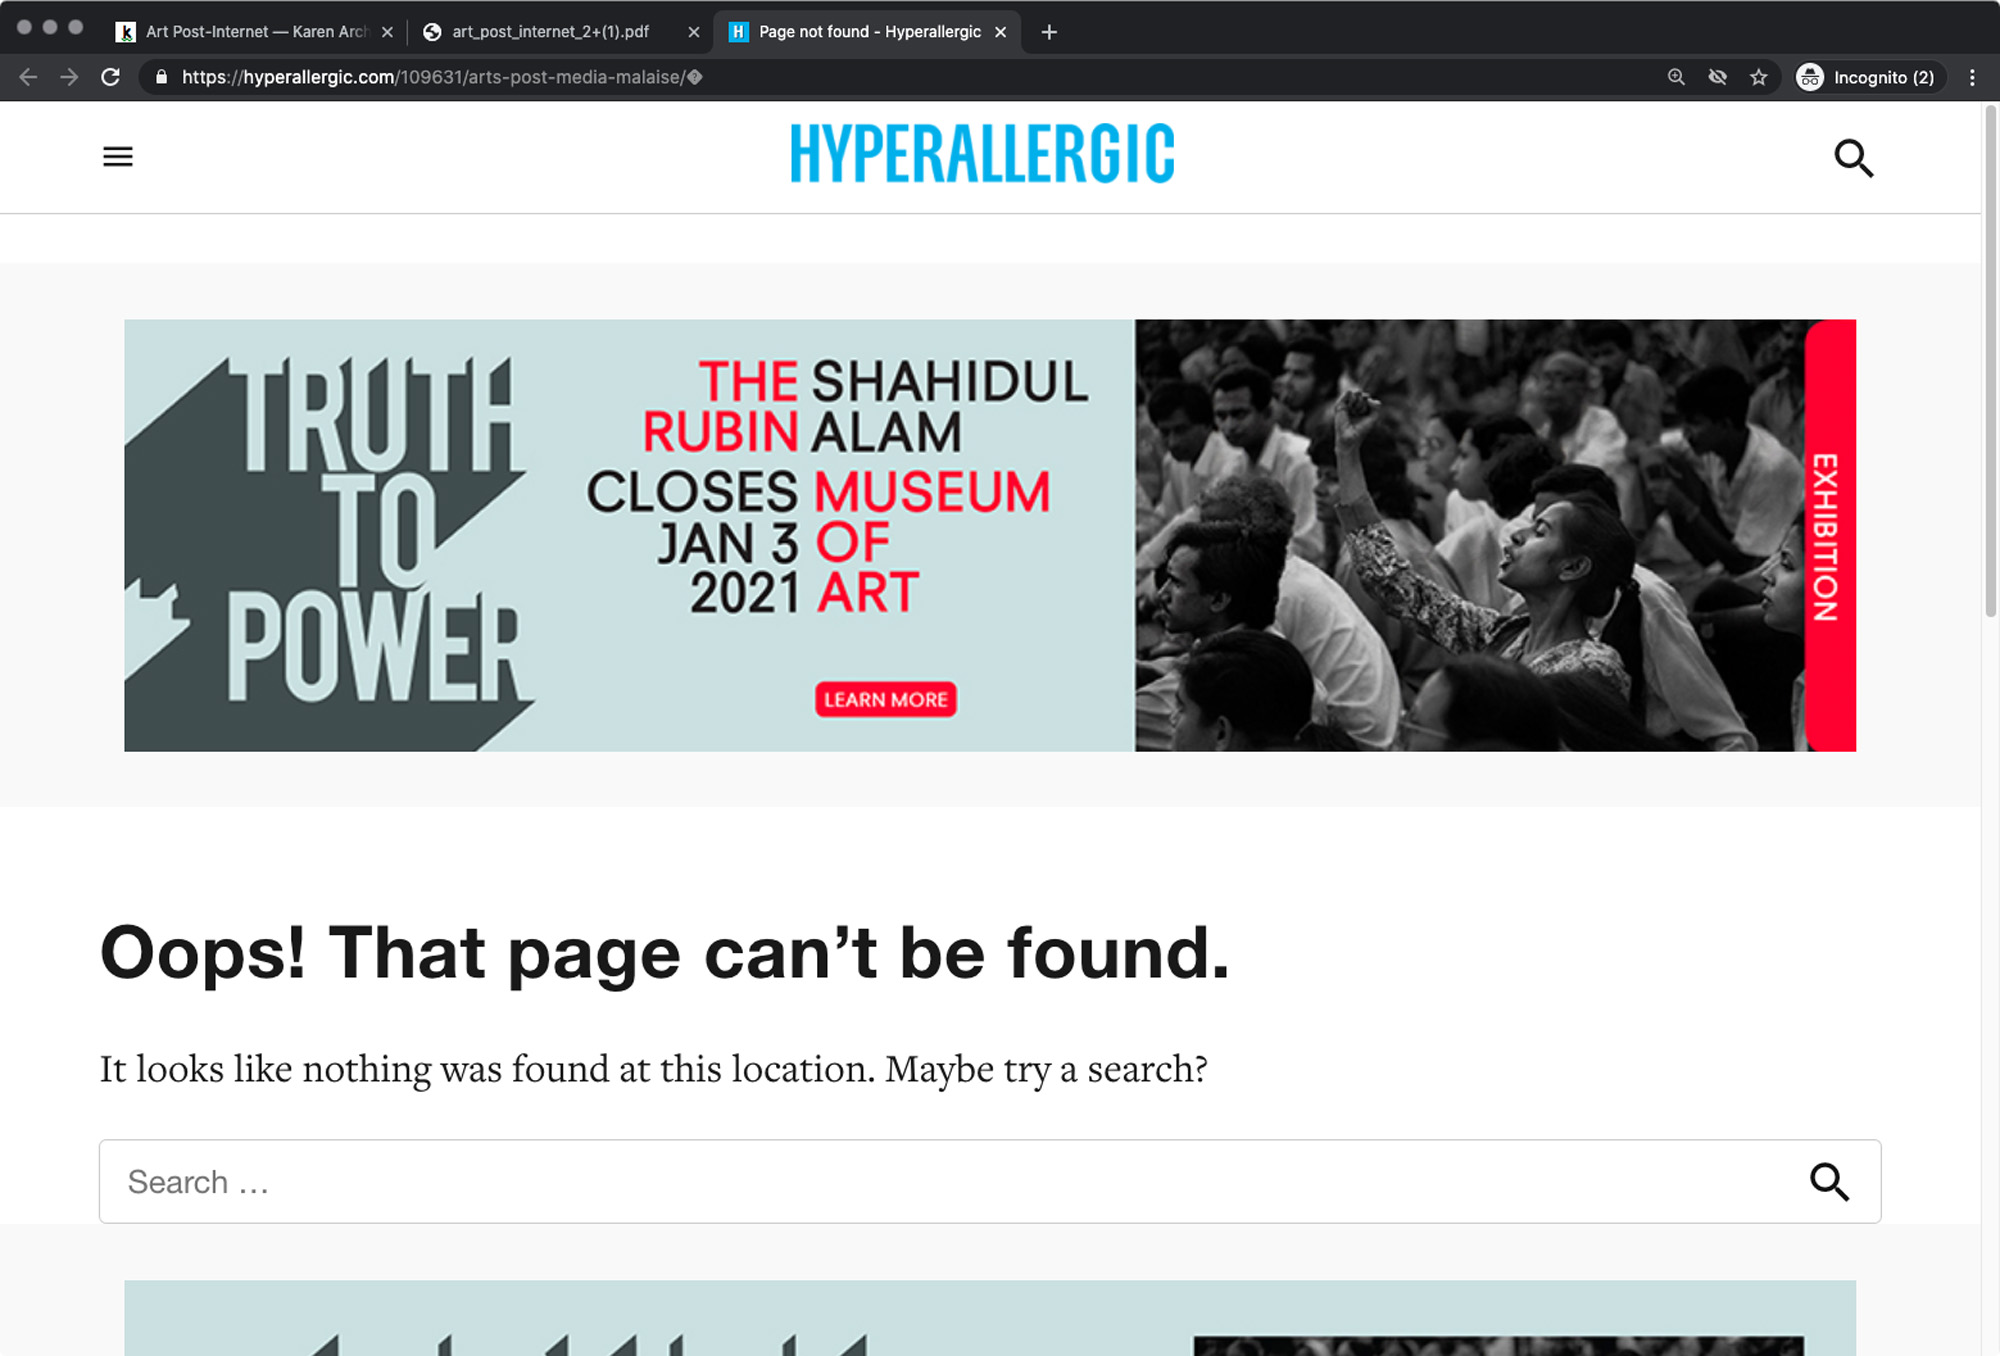Click the Incognito profile indicator
This screenshot has height=1356, width=2000.
[x=1866, y=77]
